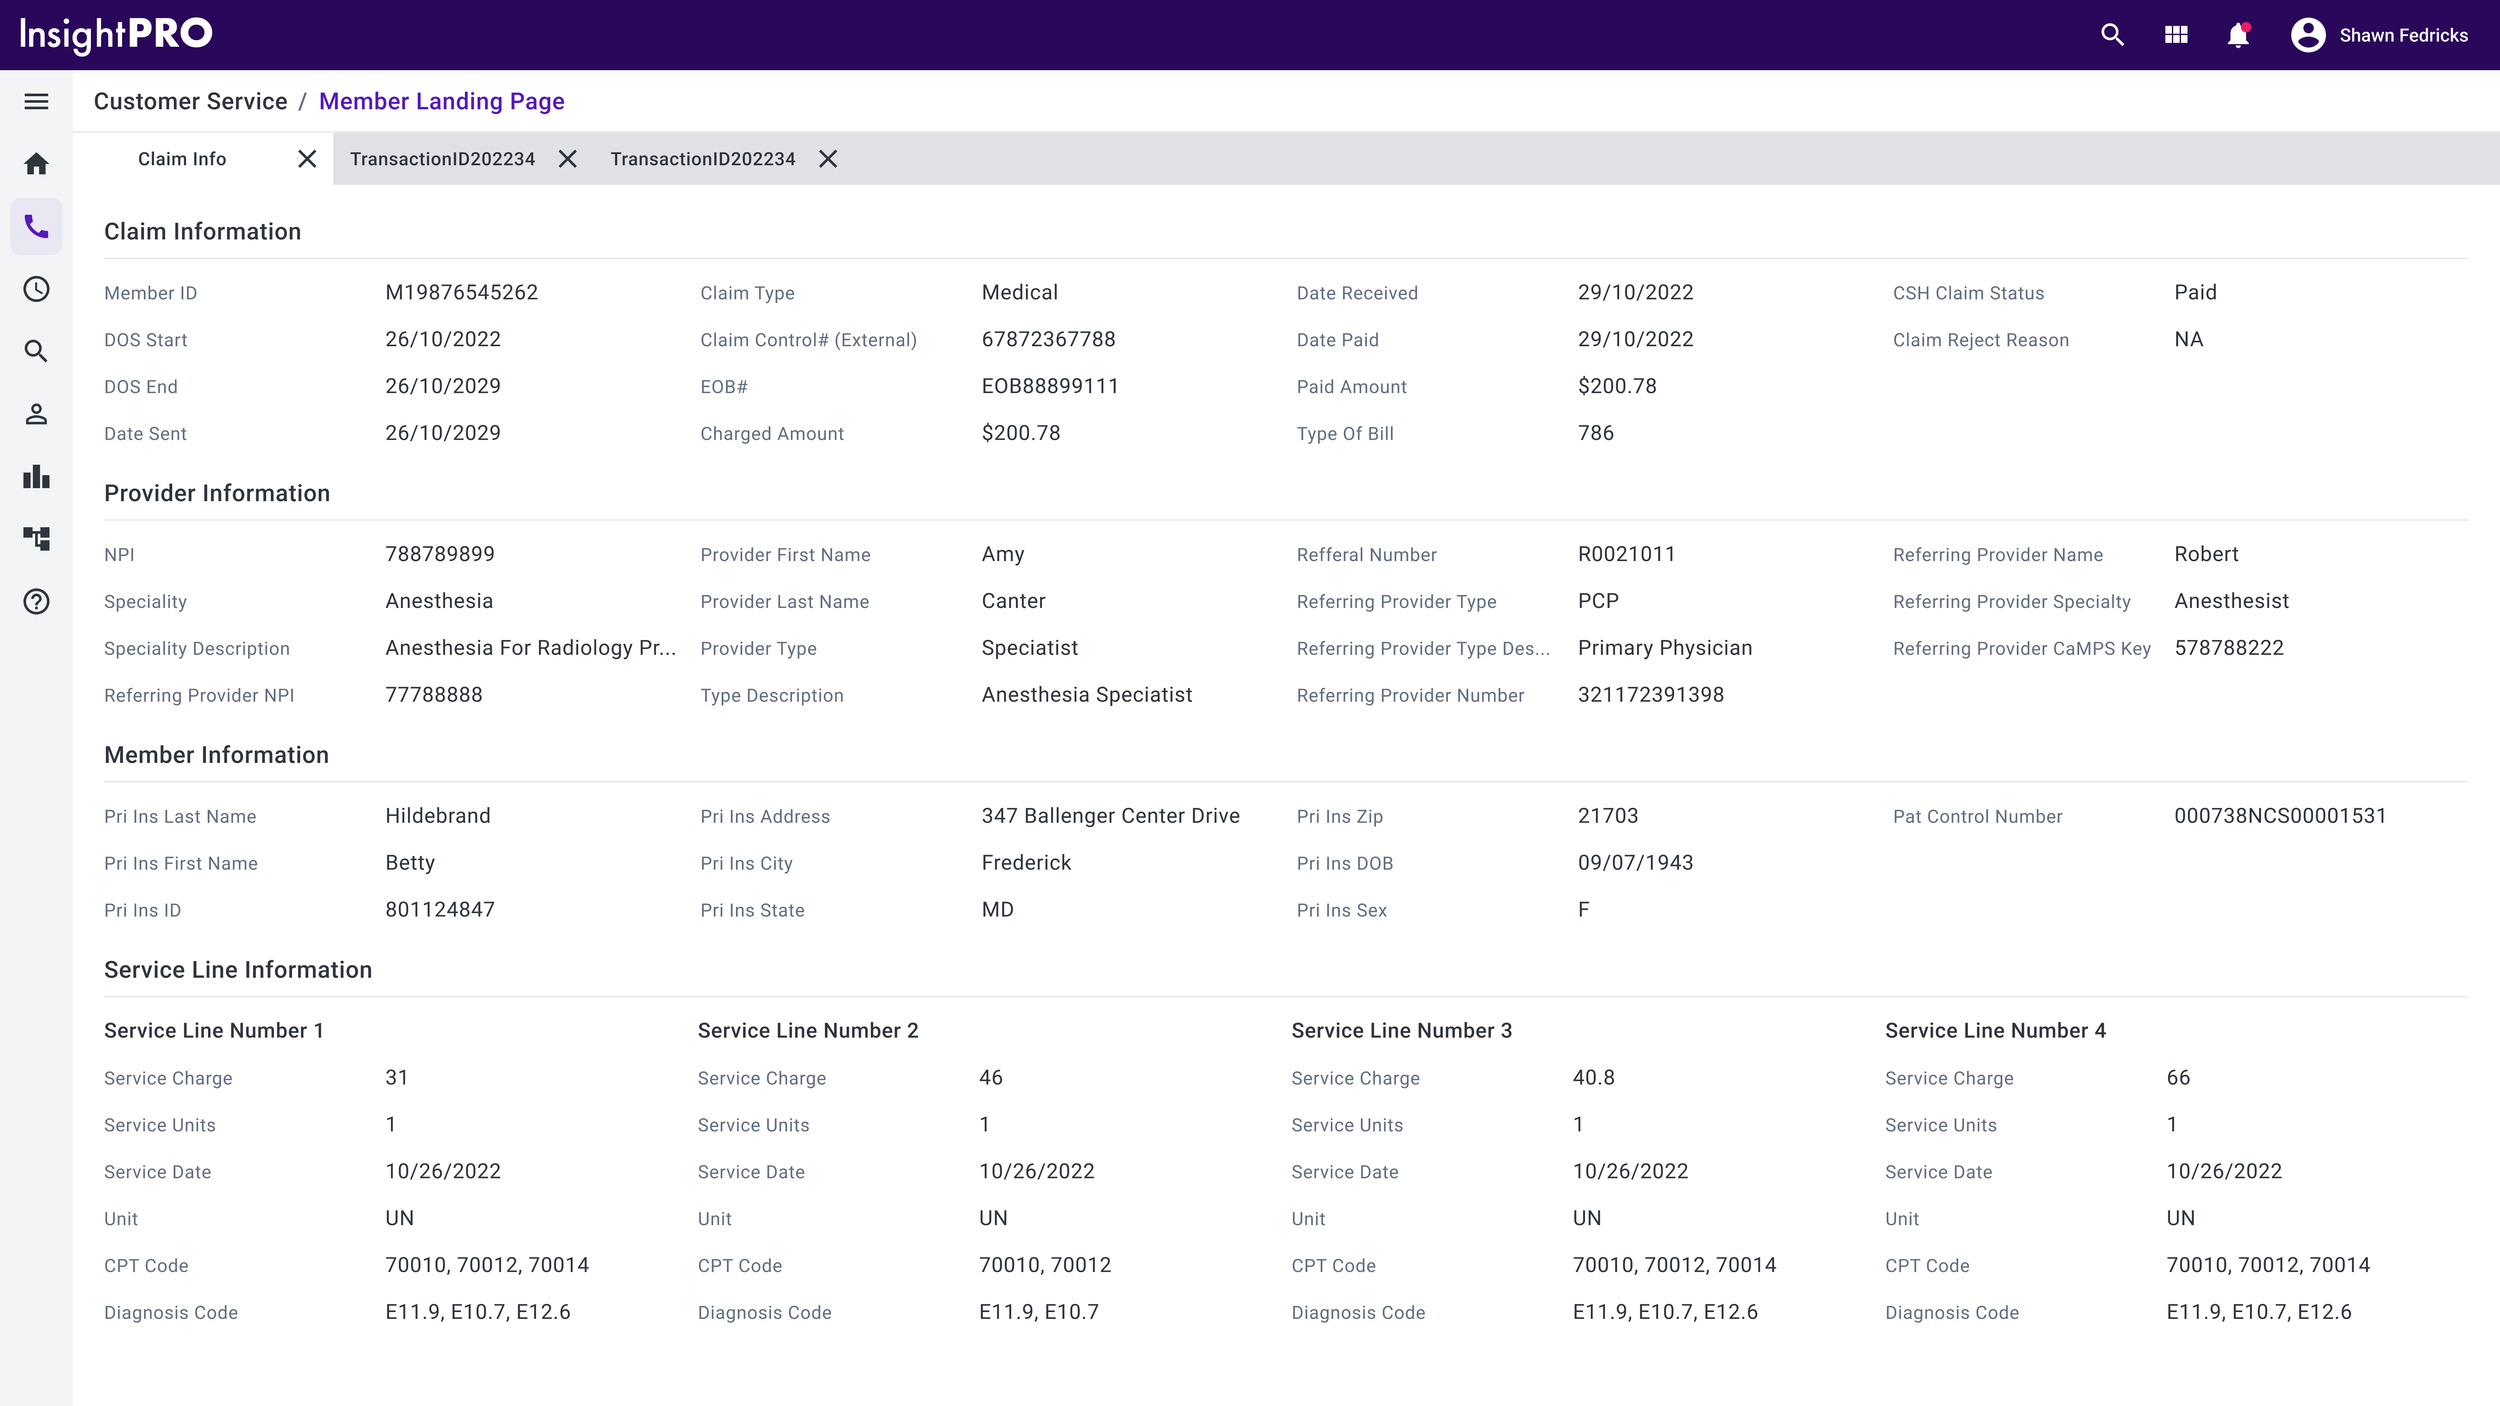Click Member Landing Page breadcrumb link
Screen dimensions: 2500x1406
[x=441, y=101]
